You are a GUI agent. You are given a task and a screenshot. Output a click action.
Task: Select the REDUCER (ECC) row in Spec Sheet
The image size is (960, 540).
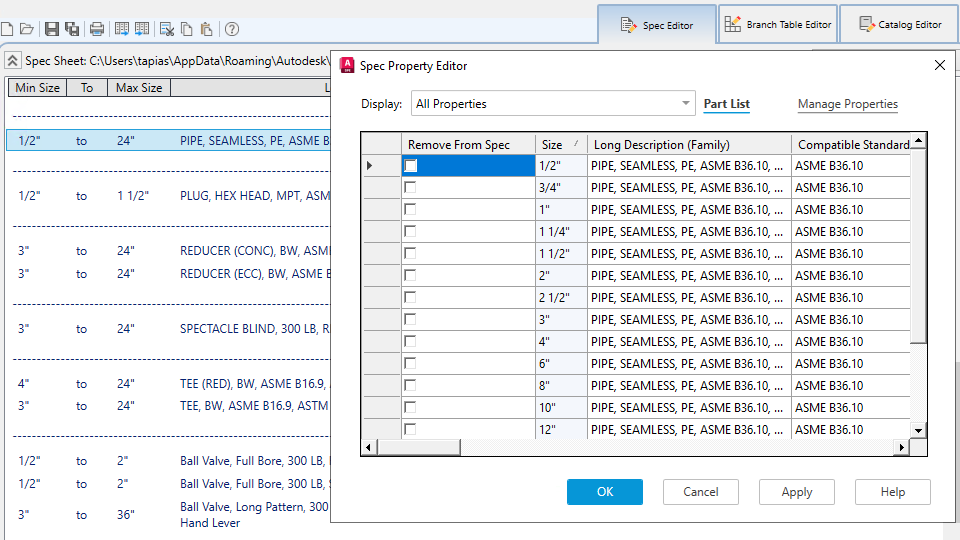point(168,274)
